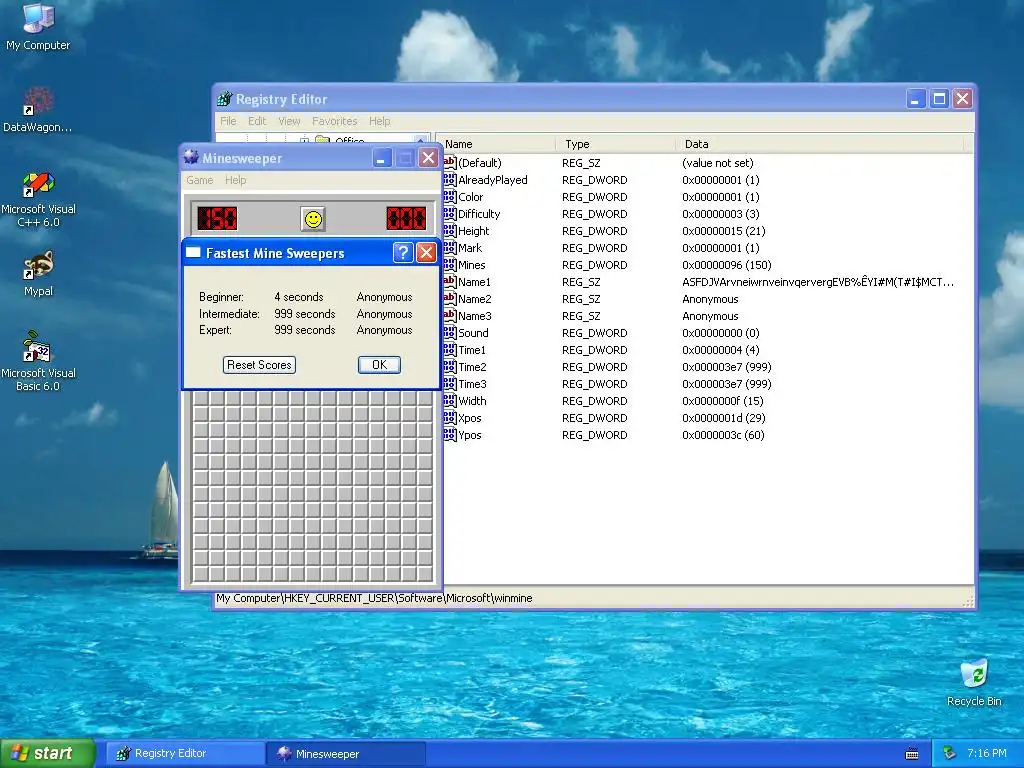
Task: Sort by the Type column header
Action: [x=615, y=144]
